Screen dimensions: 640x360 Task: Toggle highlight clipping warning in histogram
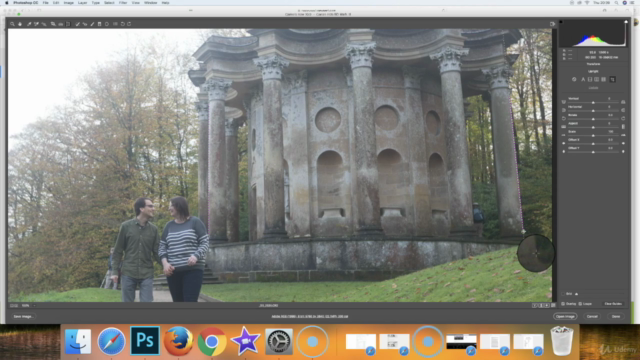coord(626,22)
